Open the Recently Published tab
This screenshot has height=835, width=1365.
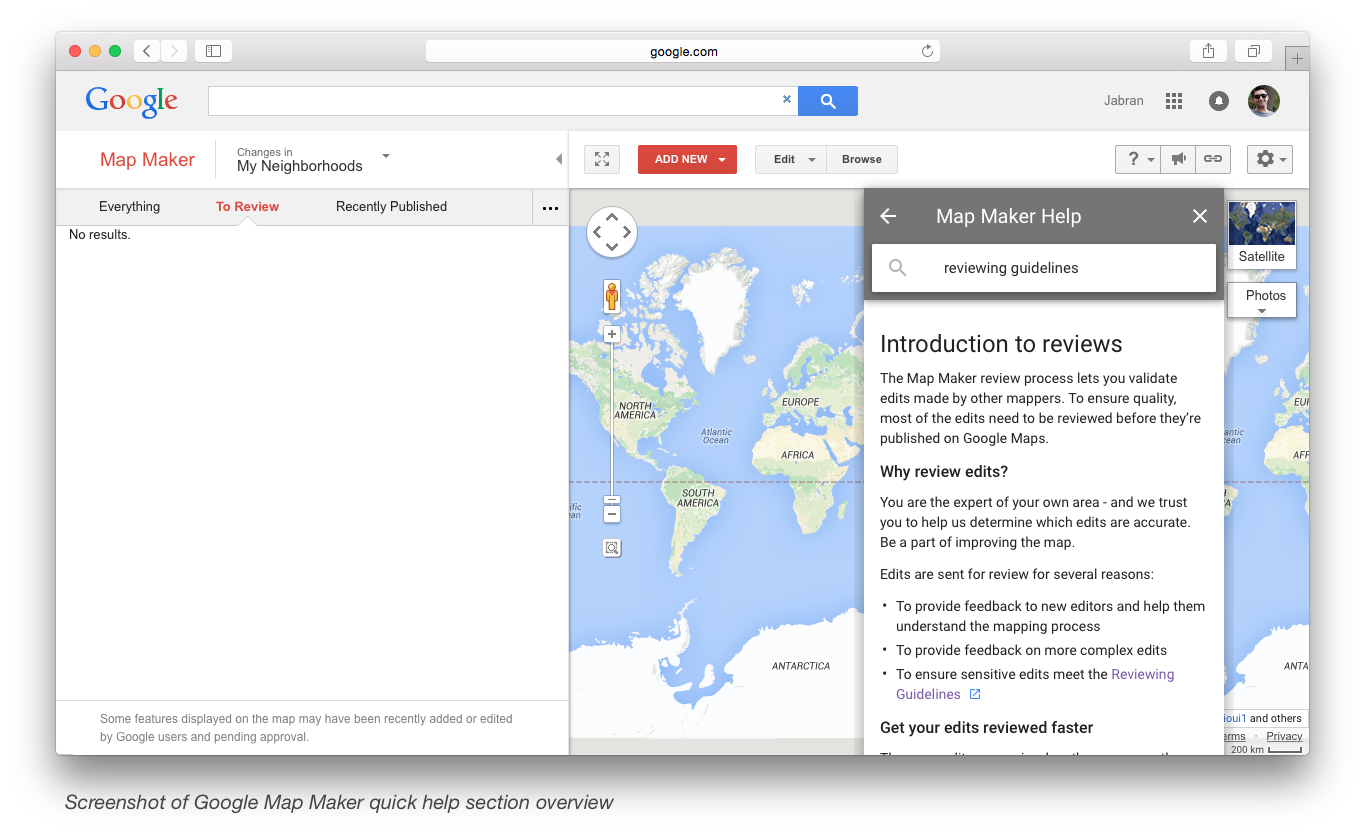391,207
